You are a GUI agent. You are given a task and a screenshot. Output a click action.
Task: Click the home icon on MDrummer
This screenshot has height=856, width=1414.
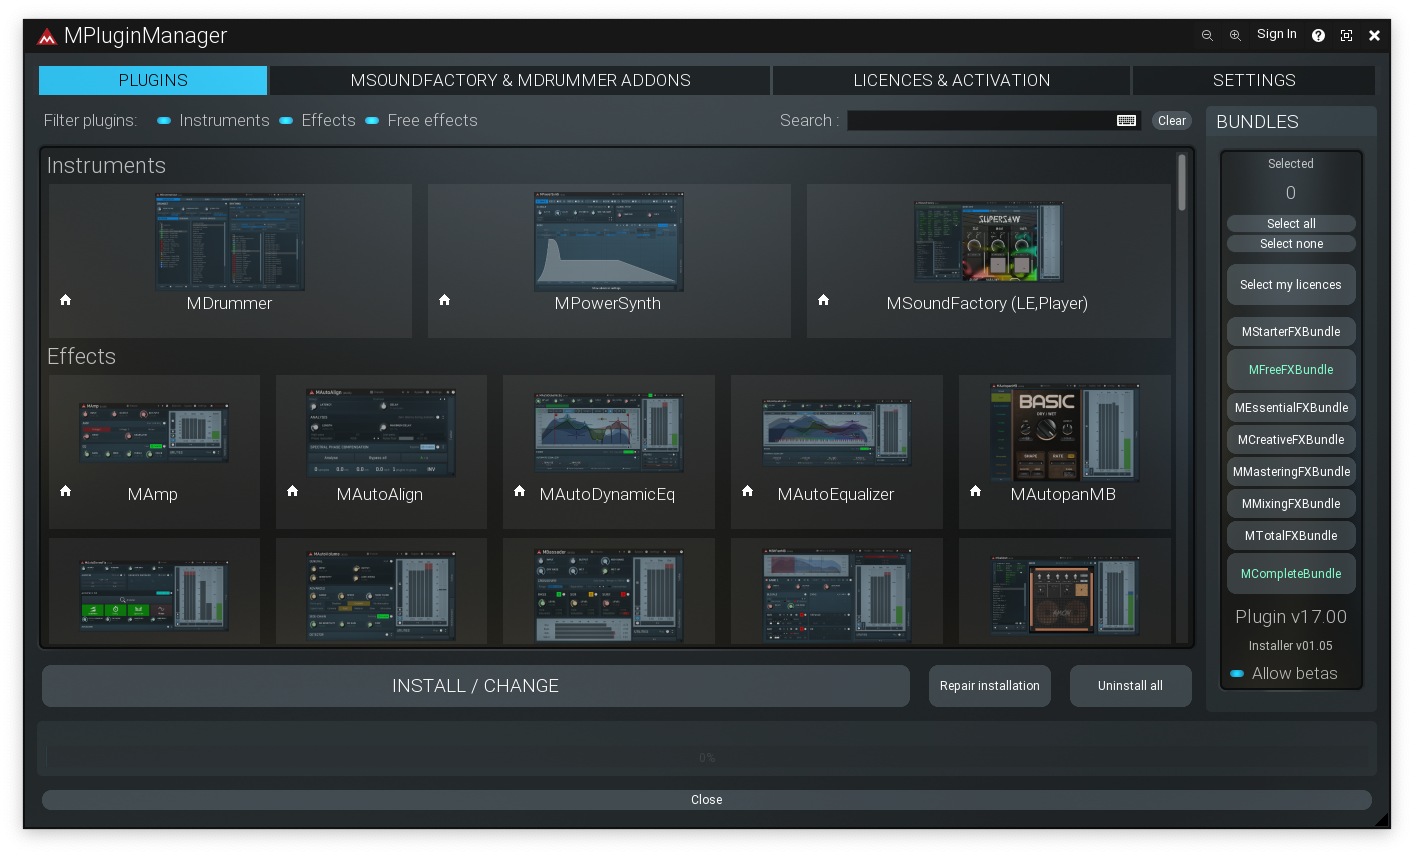[66, 300]
